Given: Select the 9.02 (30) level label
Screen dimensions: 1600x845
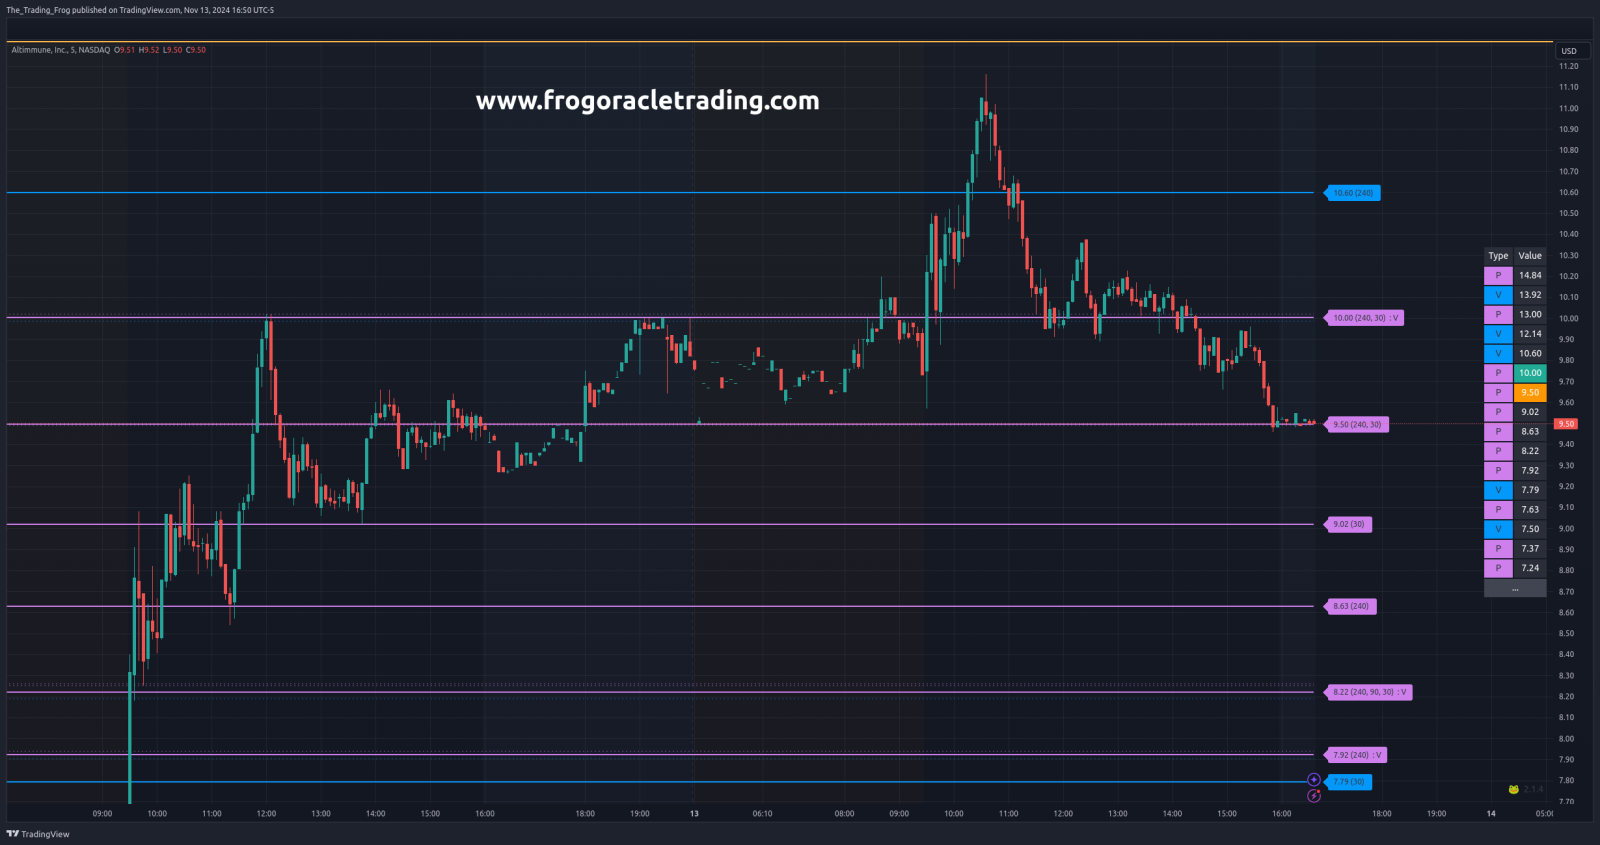Looking at the screenshot, I should tap(1348, 524).
